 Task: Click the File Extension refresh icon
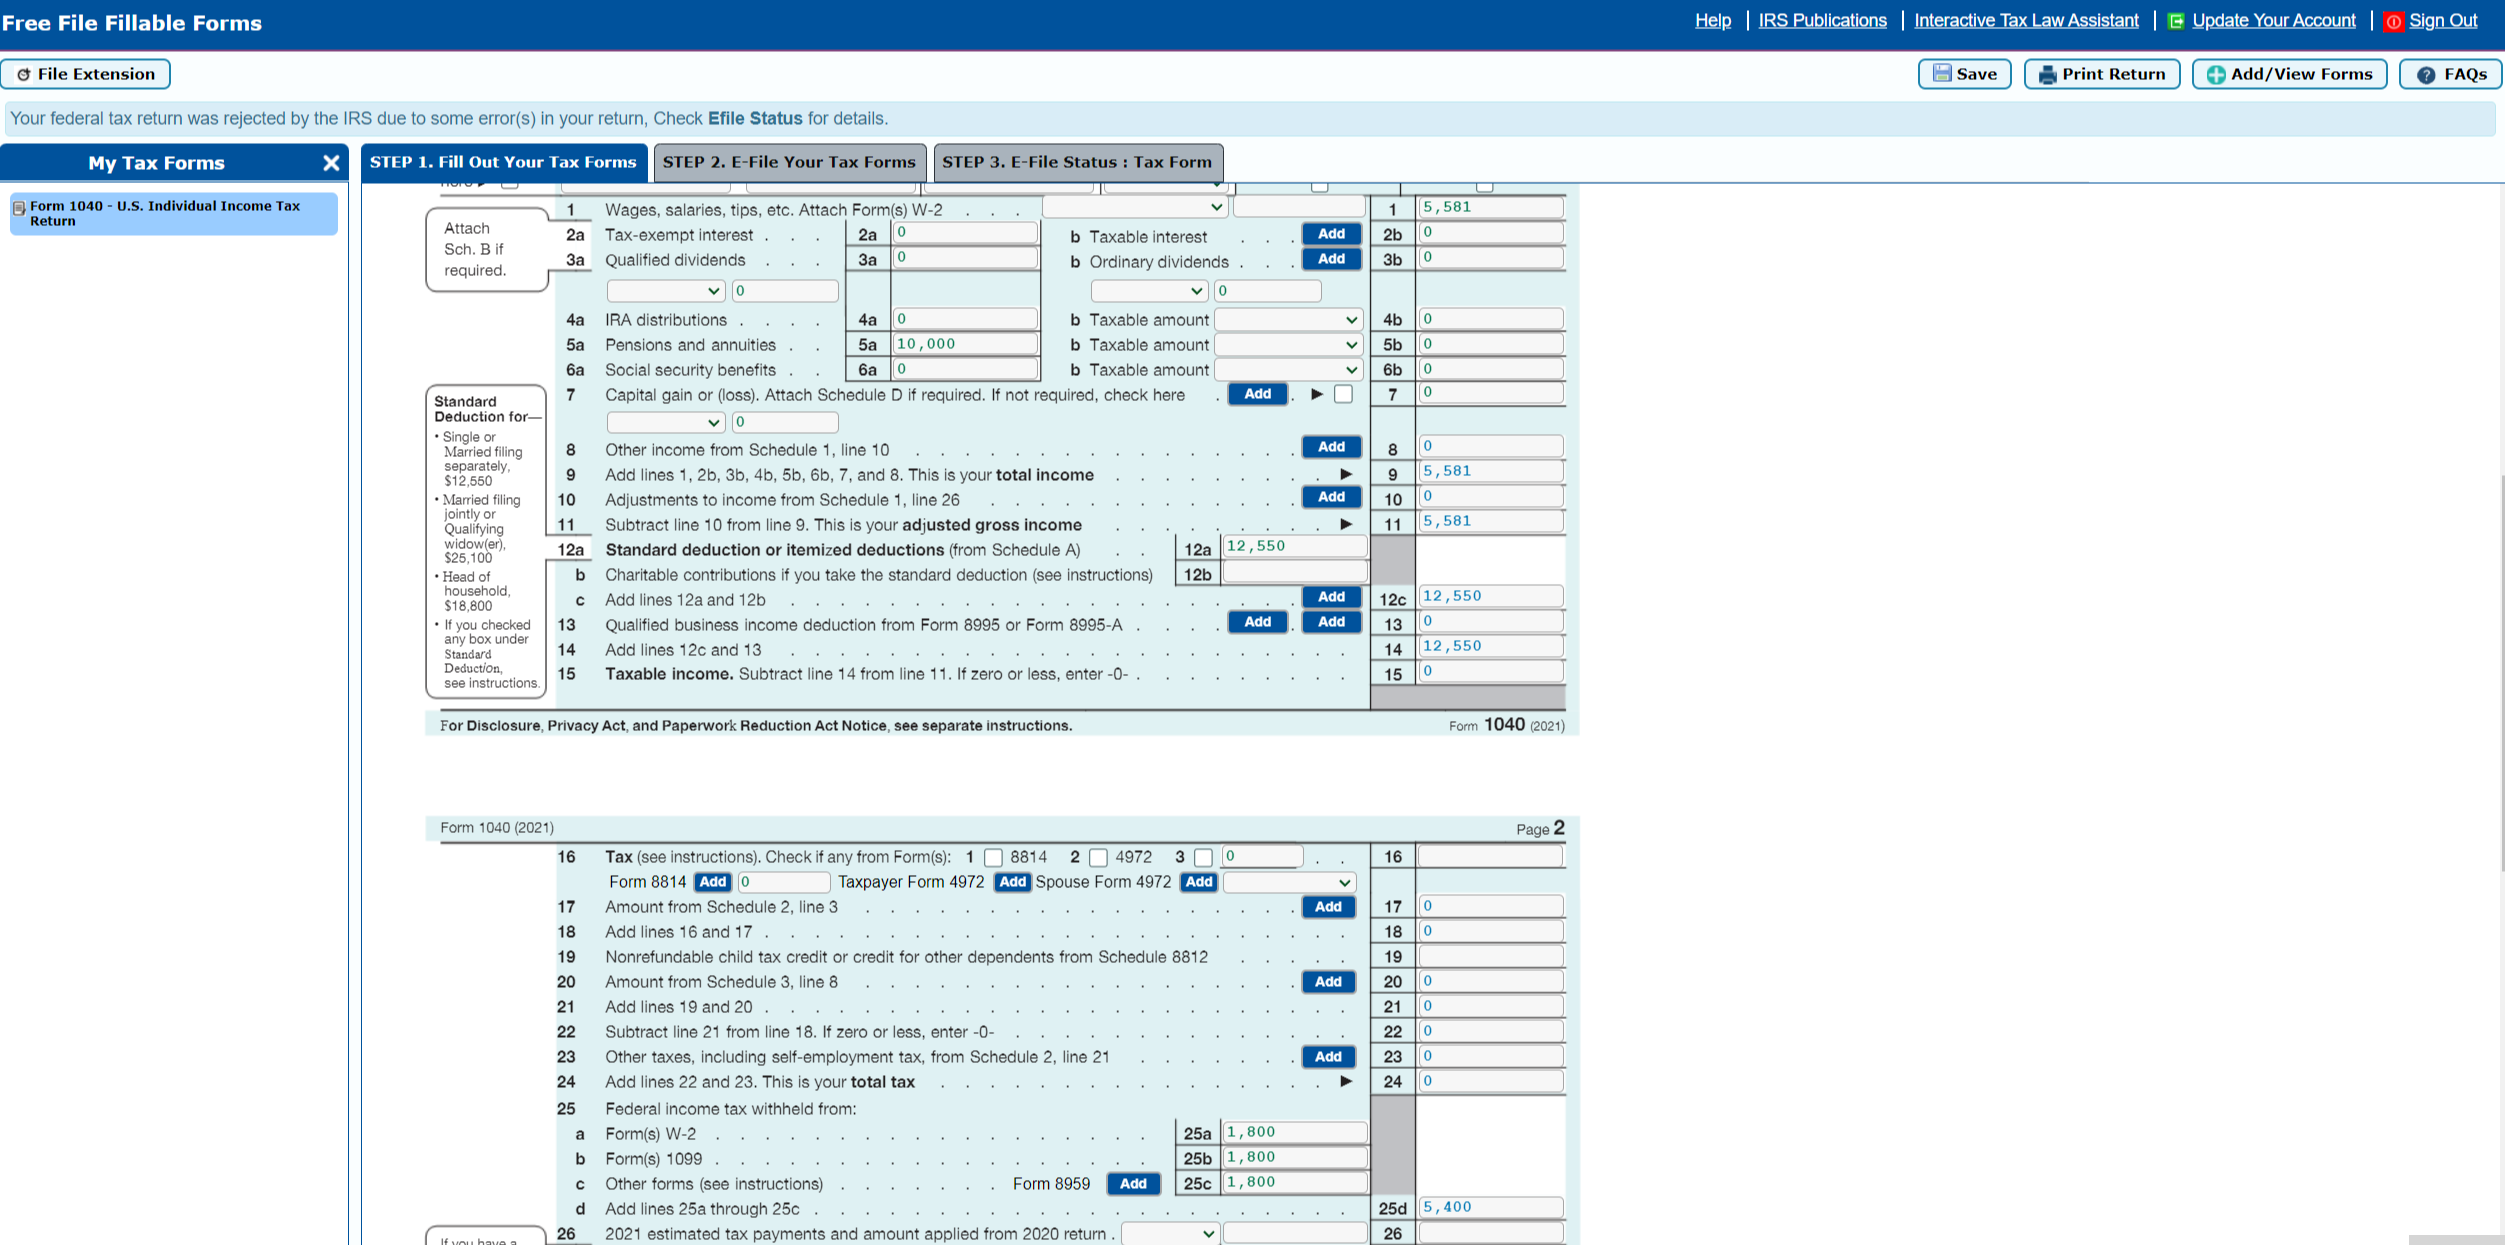click(x=24, y=74)
